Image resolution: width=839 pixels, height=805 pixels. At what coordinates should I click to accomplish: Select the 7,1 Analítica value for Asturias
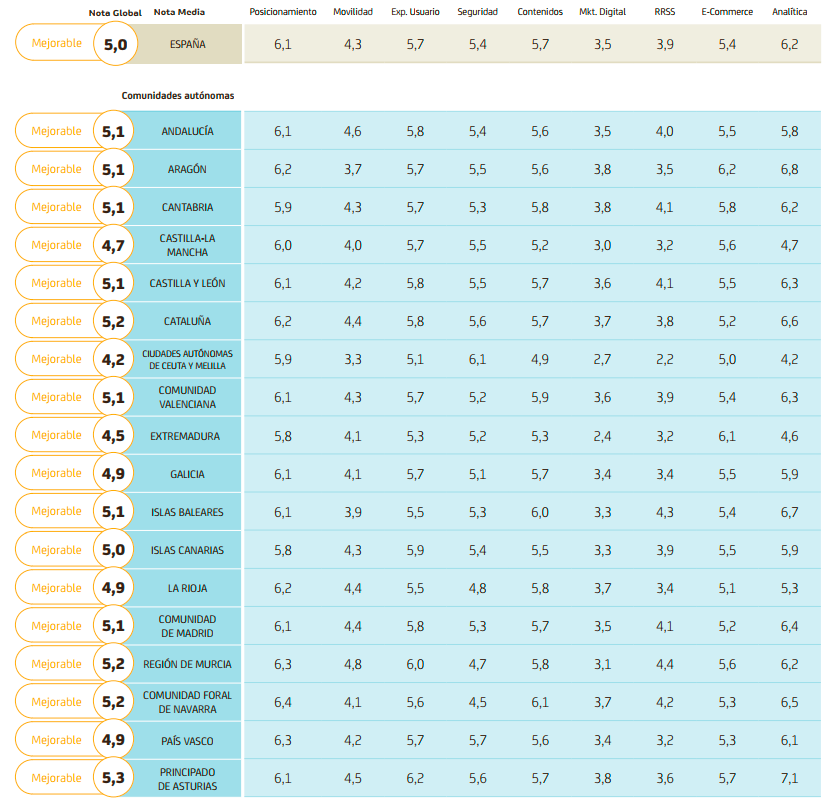[789, 777]
